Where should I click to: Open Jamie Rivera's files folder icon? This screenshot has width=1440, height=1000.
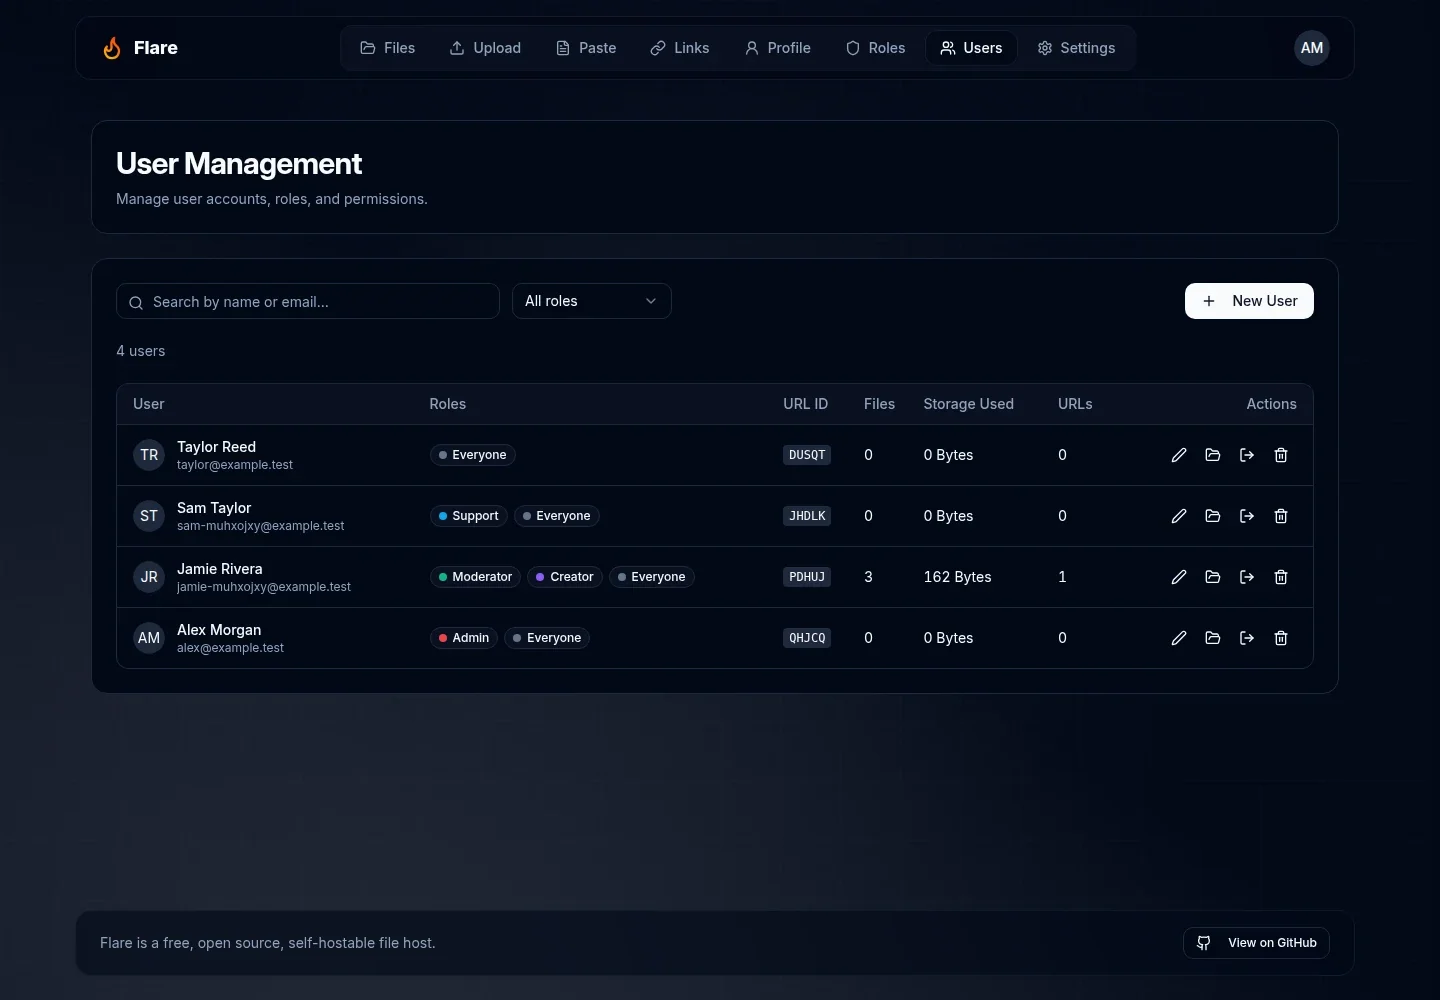1213,577
